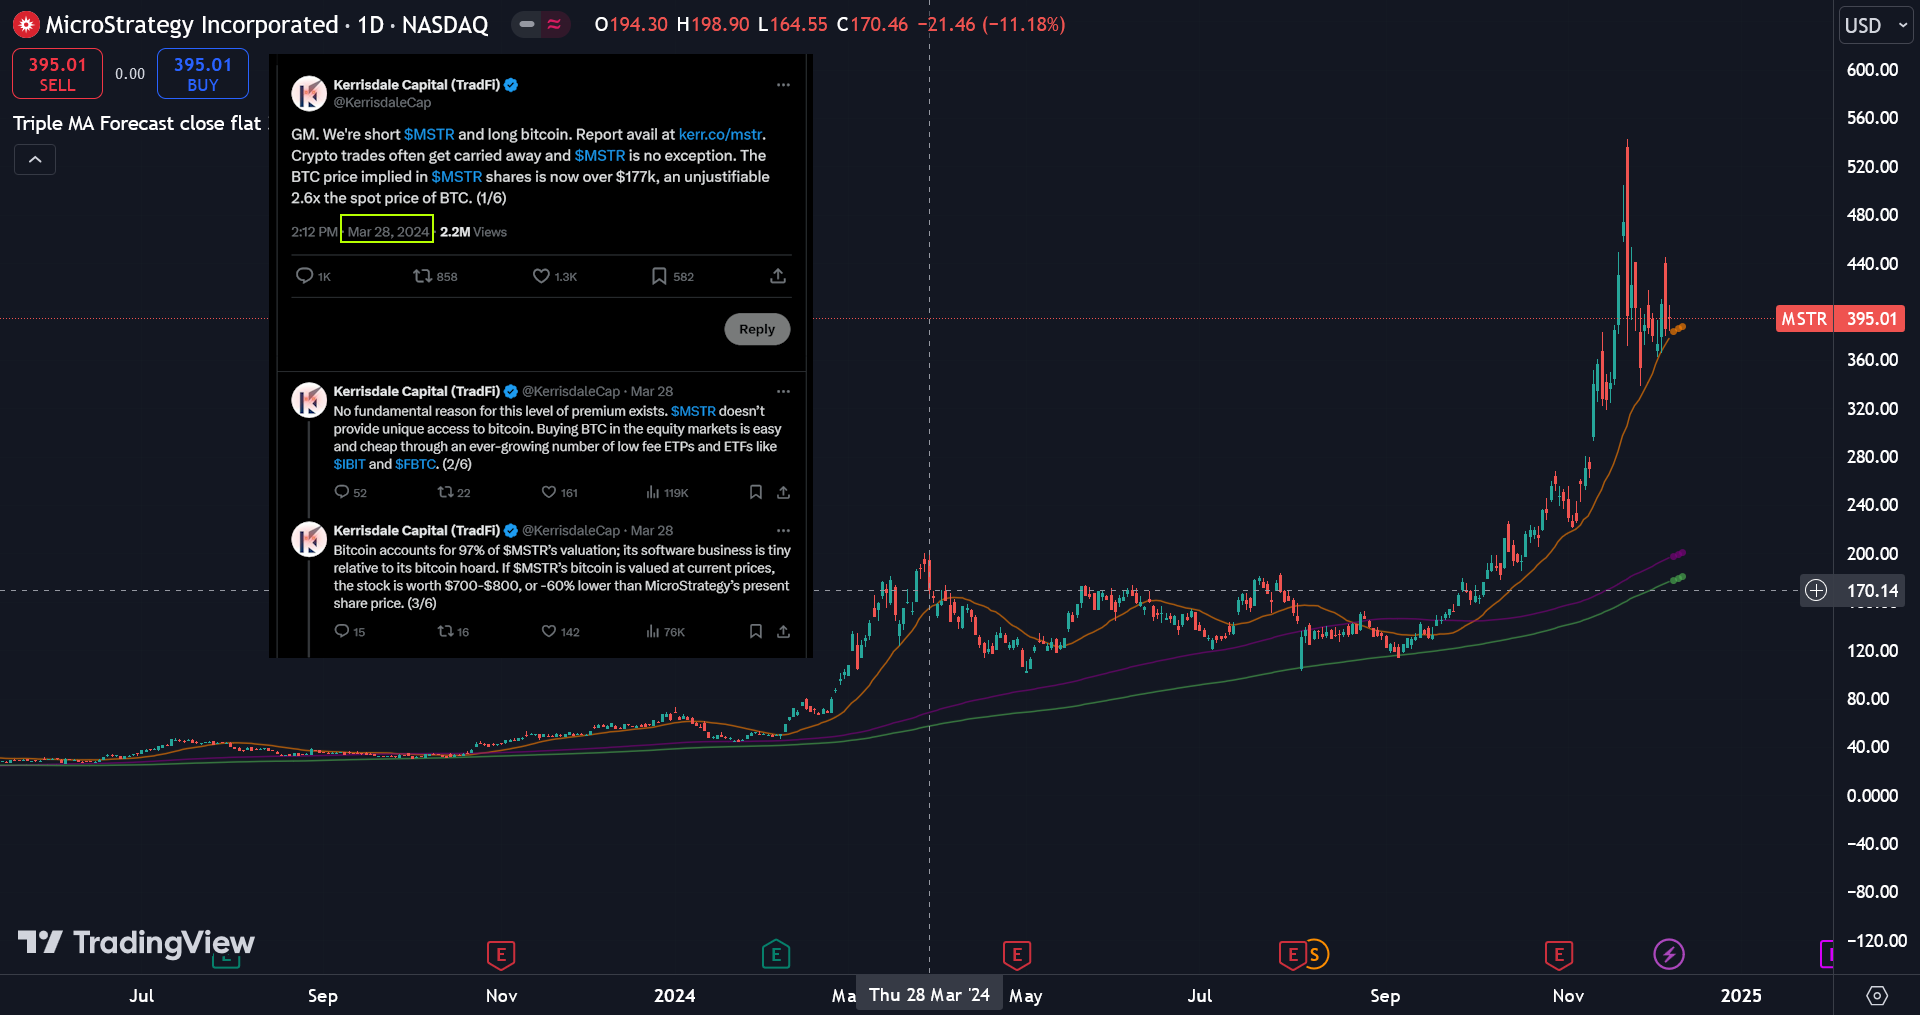Click the 2.2M Views count

click(x=473, y=231)
